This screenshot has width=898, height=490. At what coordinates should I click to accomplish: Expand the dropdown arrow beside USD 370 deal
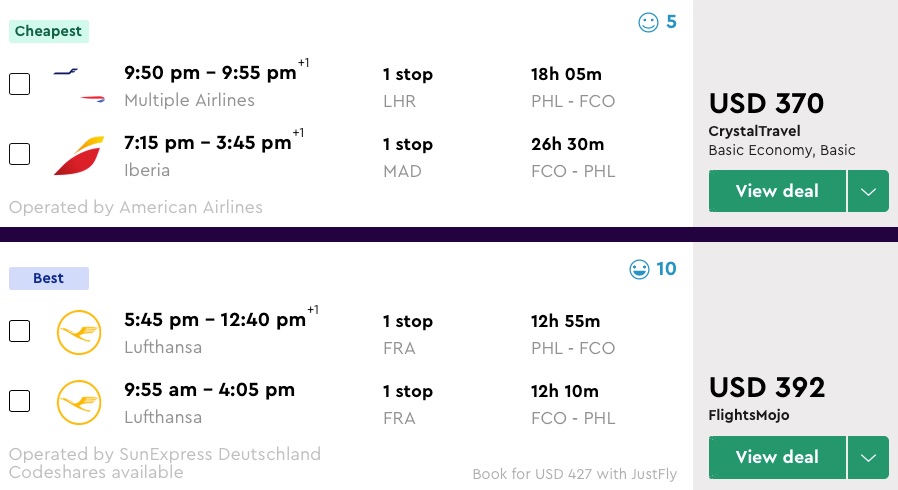click(x=868, y=192)
